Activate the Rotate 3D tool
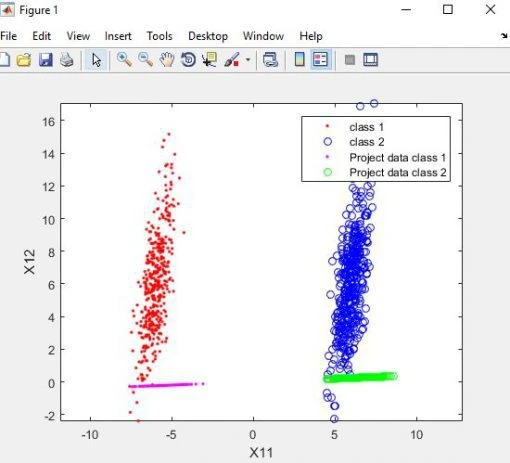This screenshot has width=510, height=463. click(188, 60)
